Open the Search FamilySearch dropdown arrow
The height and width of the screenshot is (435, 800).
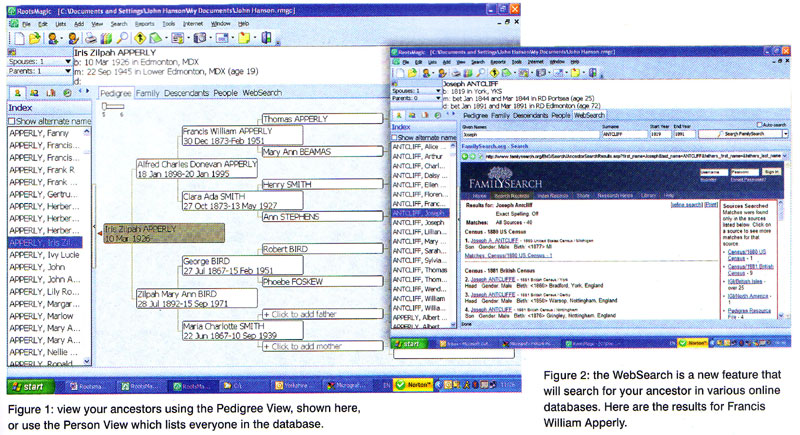click(x=785, y=134)
